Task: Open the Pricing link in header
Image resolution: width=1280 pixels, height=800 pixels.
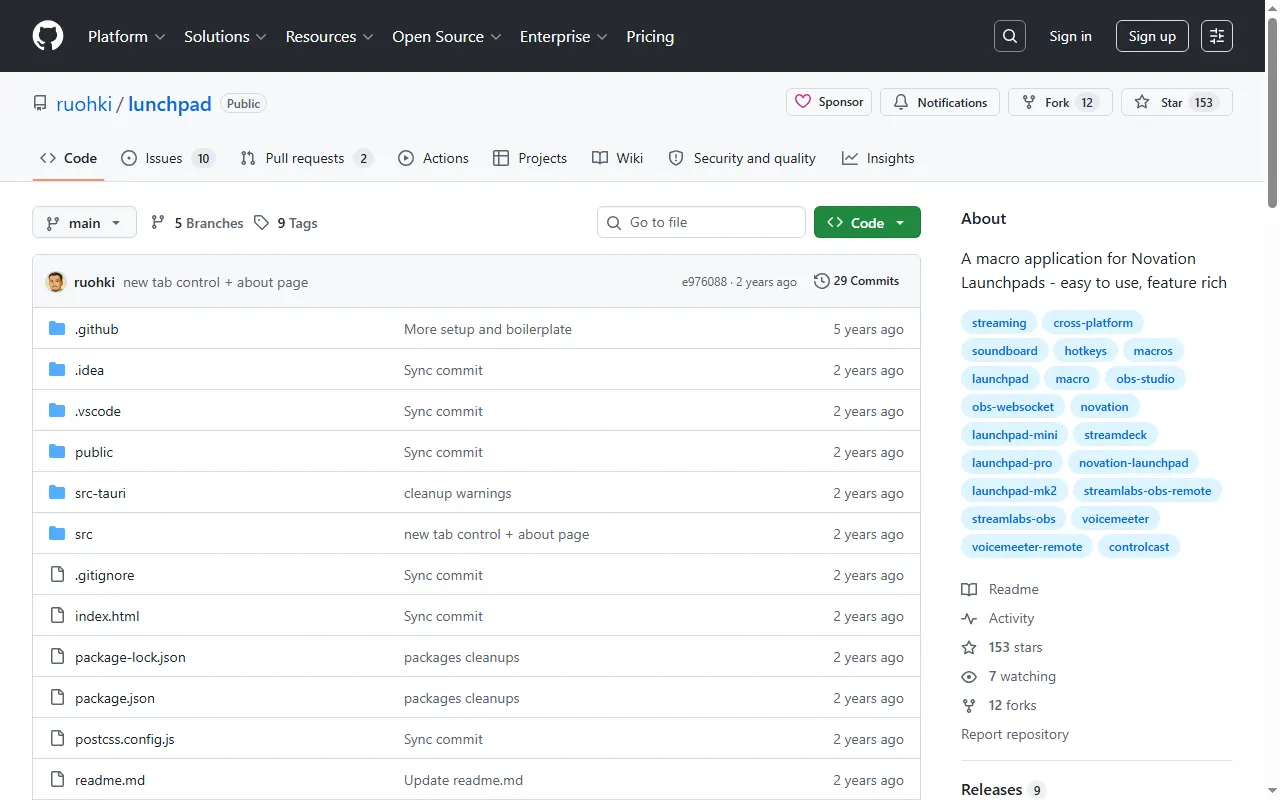Action: coord(650,36)
